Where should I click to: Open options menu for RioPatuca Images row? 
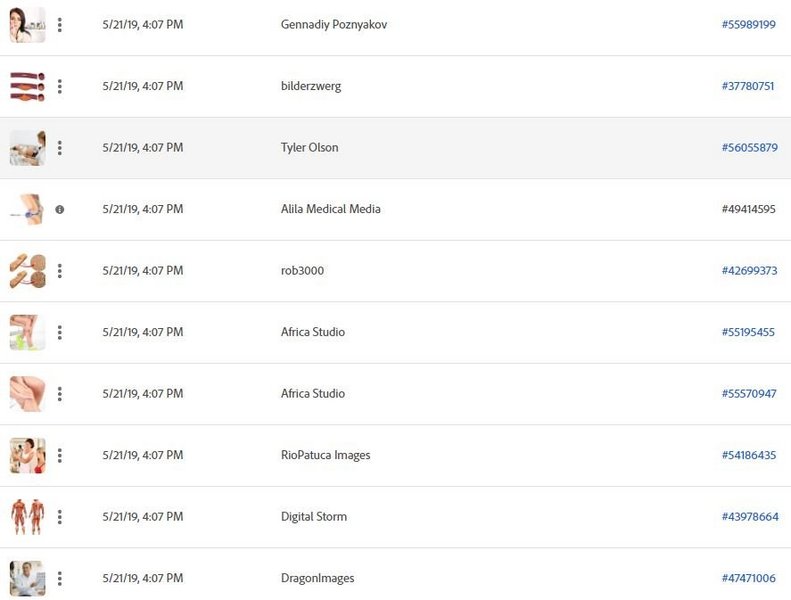click(x=60, y=456)
